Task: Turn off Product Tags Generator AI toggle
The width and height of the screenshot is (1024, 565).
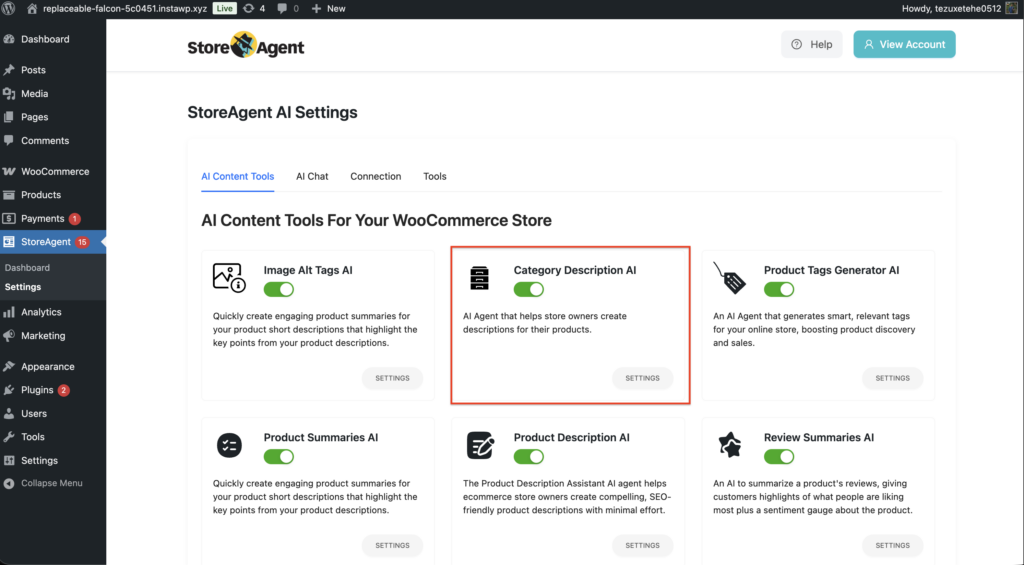Action: pyautogui.click(x=779, y=289)
